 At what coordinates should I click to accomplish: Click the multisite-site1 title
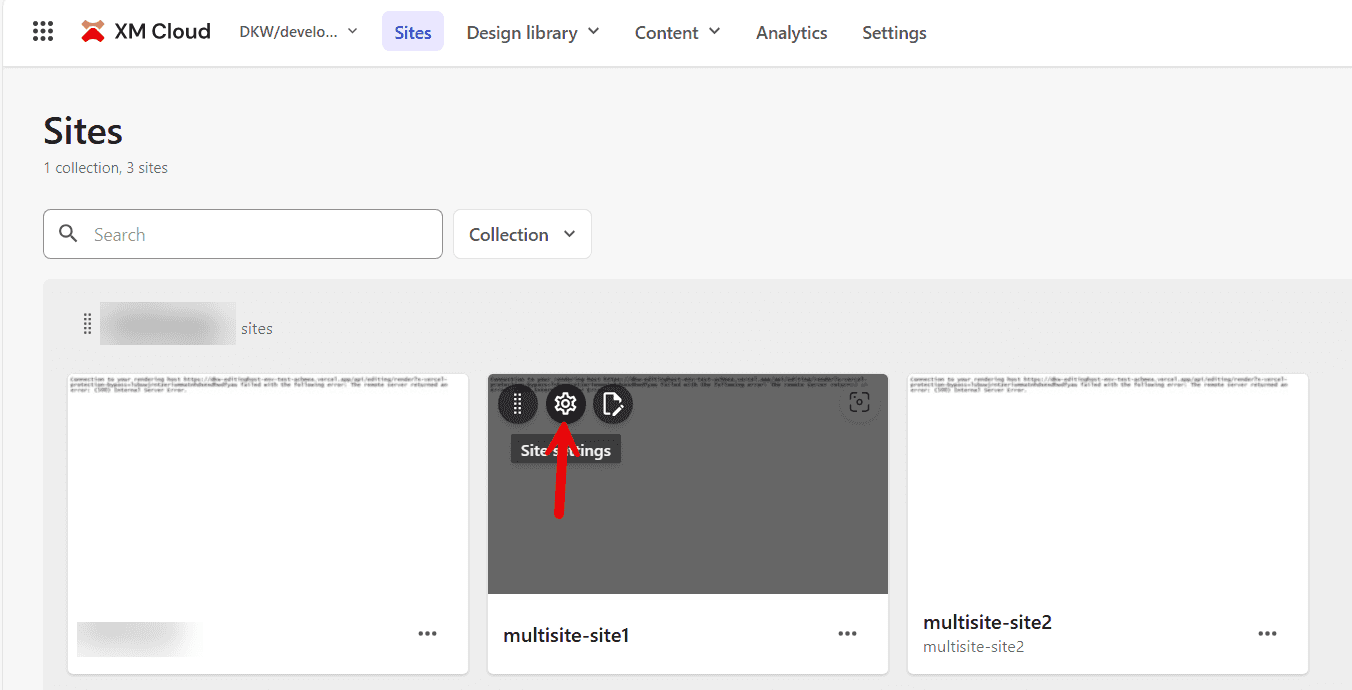click(566, 635)
